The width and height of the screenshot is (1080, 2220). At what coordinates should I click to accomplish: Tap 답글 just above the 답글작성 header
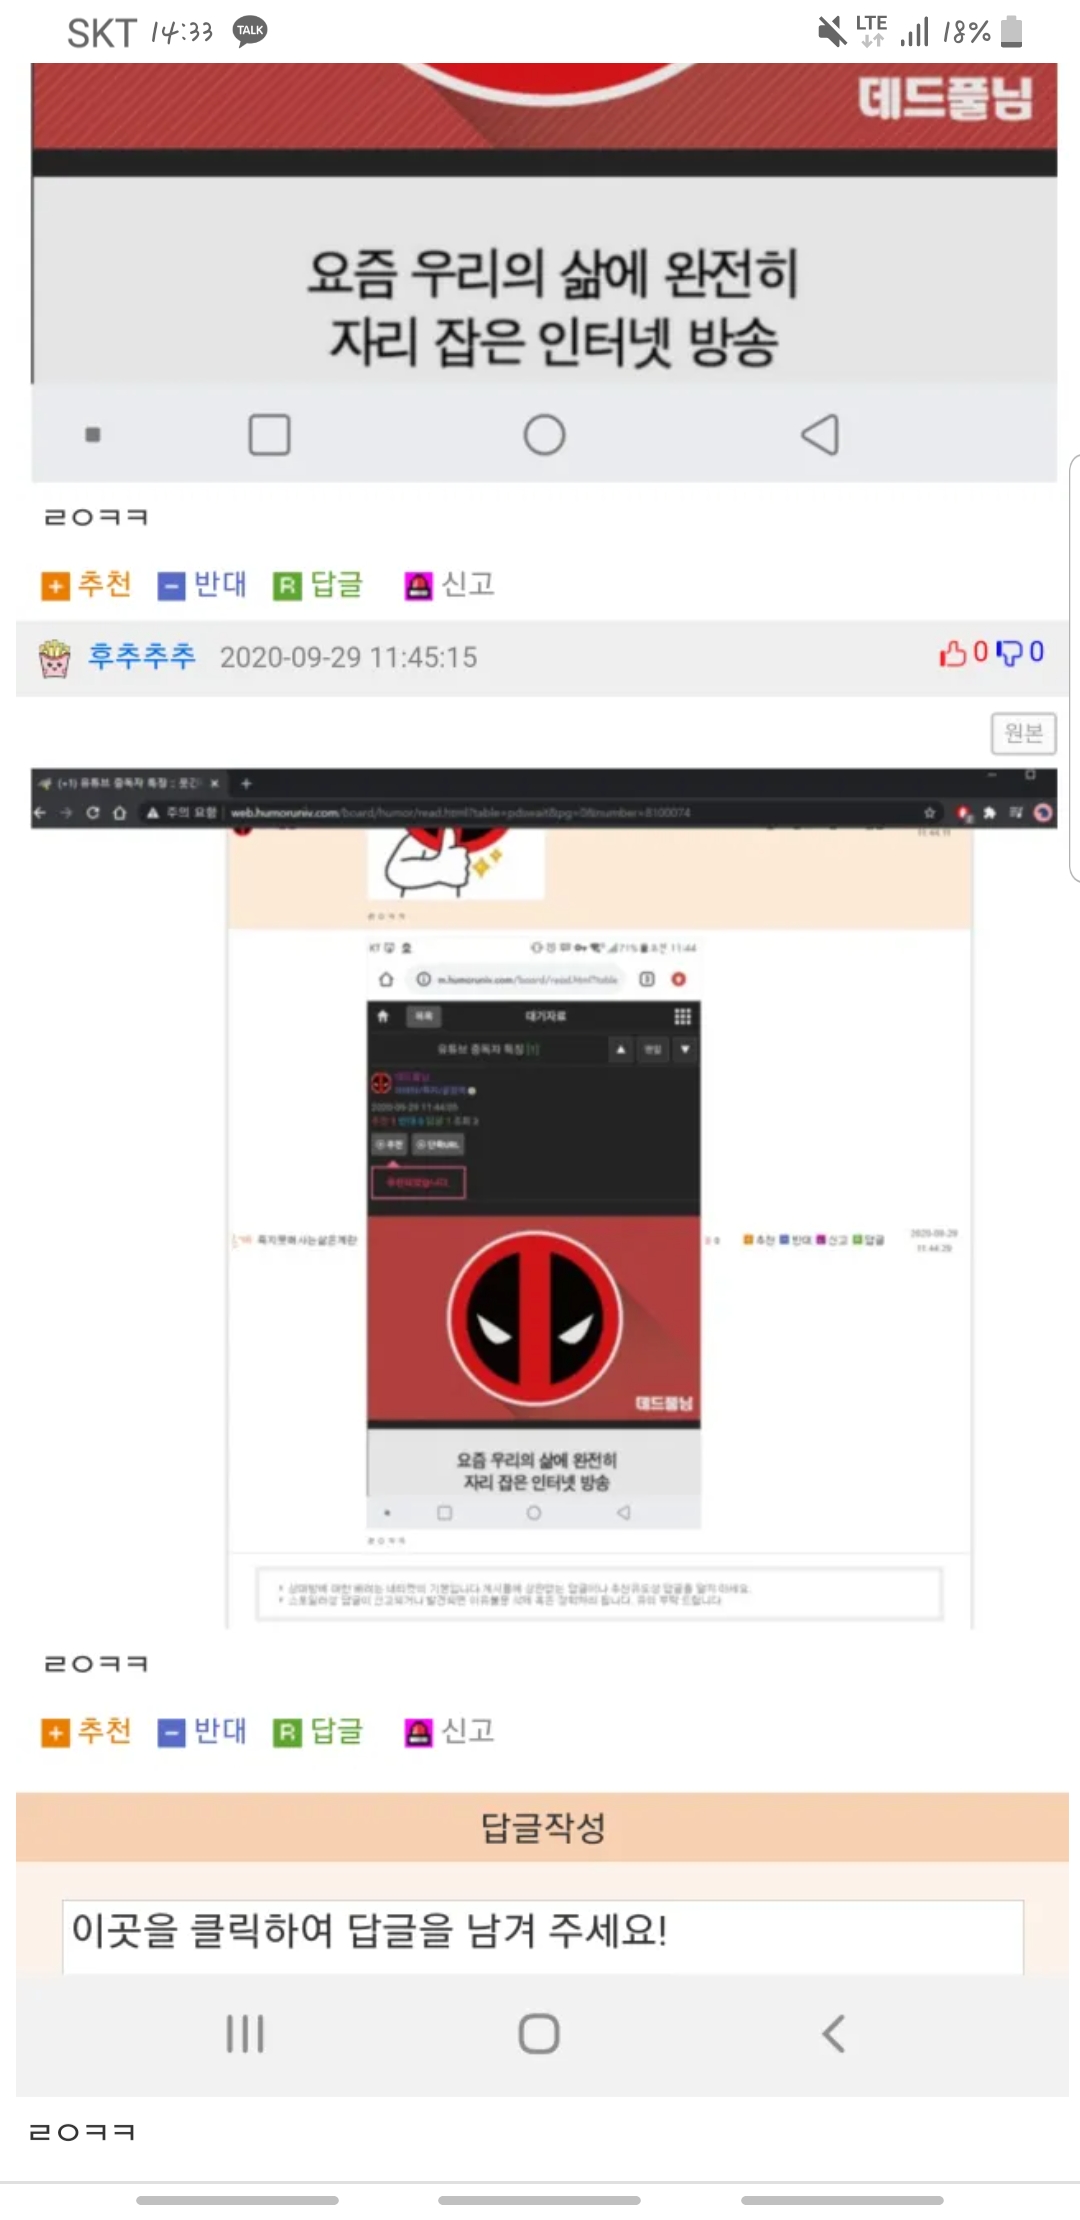pos(318,1731)
